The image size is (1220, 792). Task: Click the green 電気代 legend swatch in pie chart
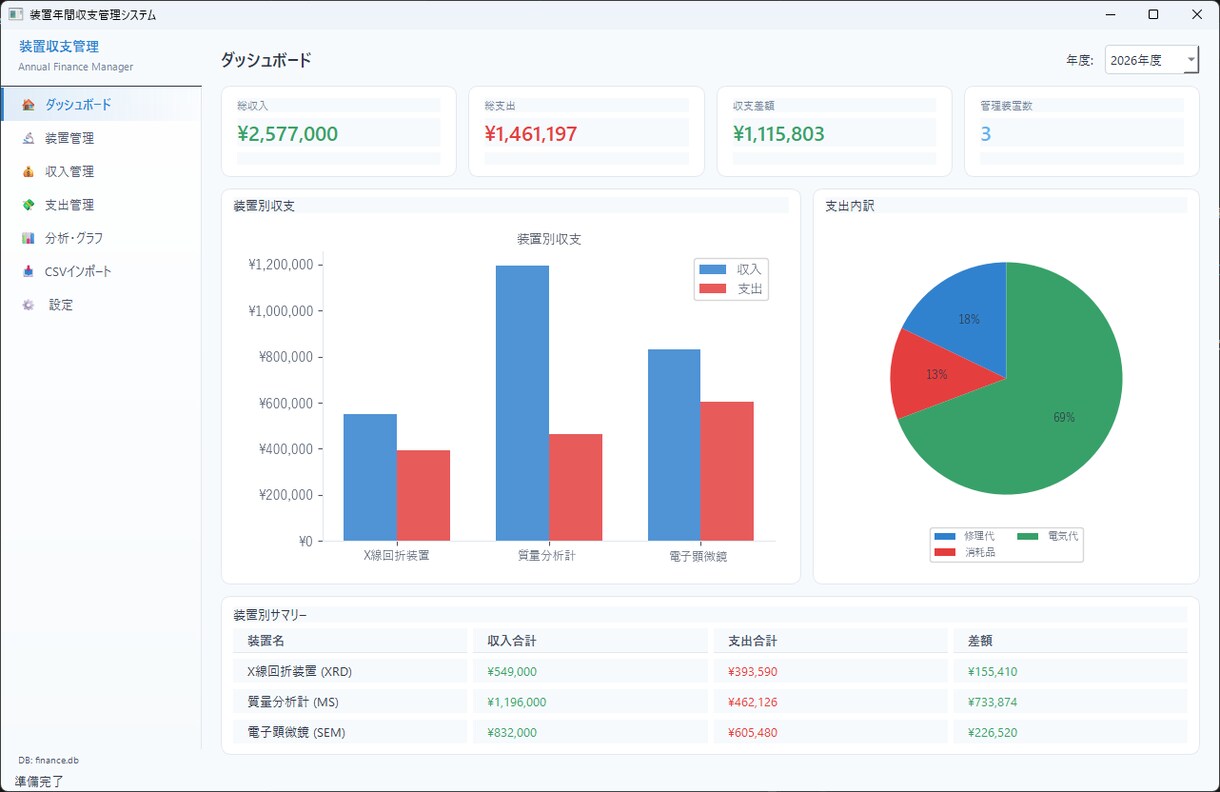(x=1028, y=537)
